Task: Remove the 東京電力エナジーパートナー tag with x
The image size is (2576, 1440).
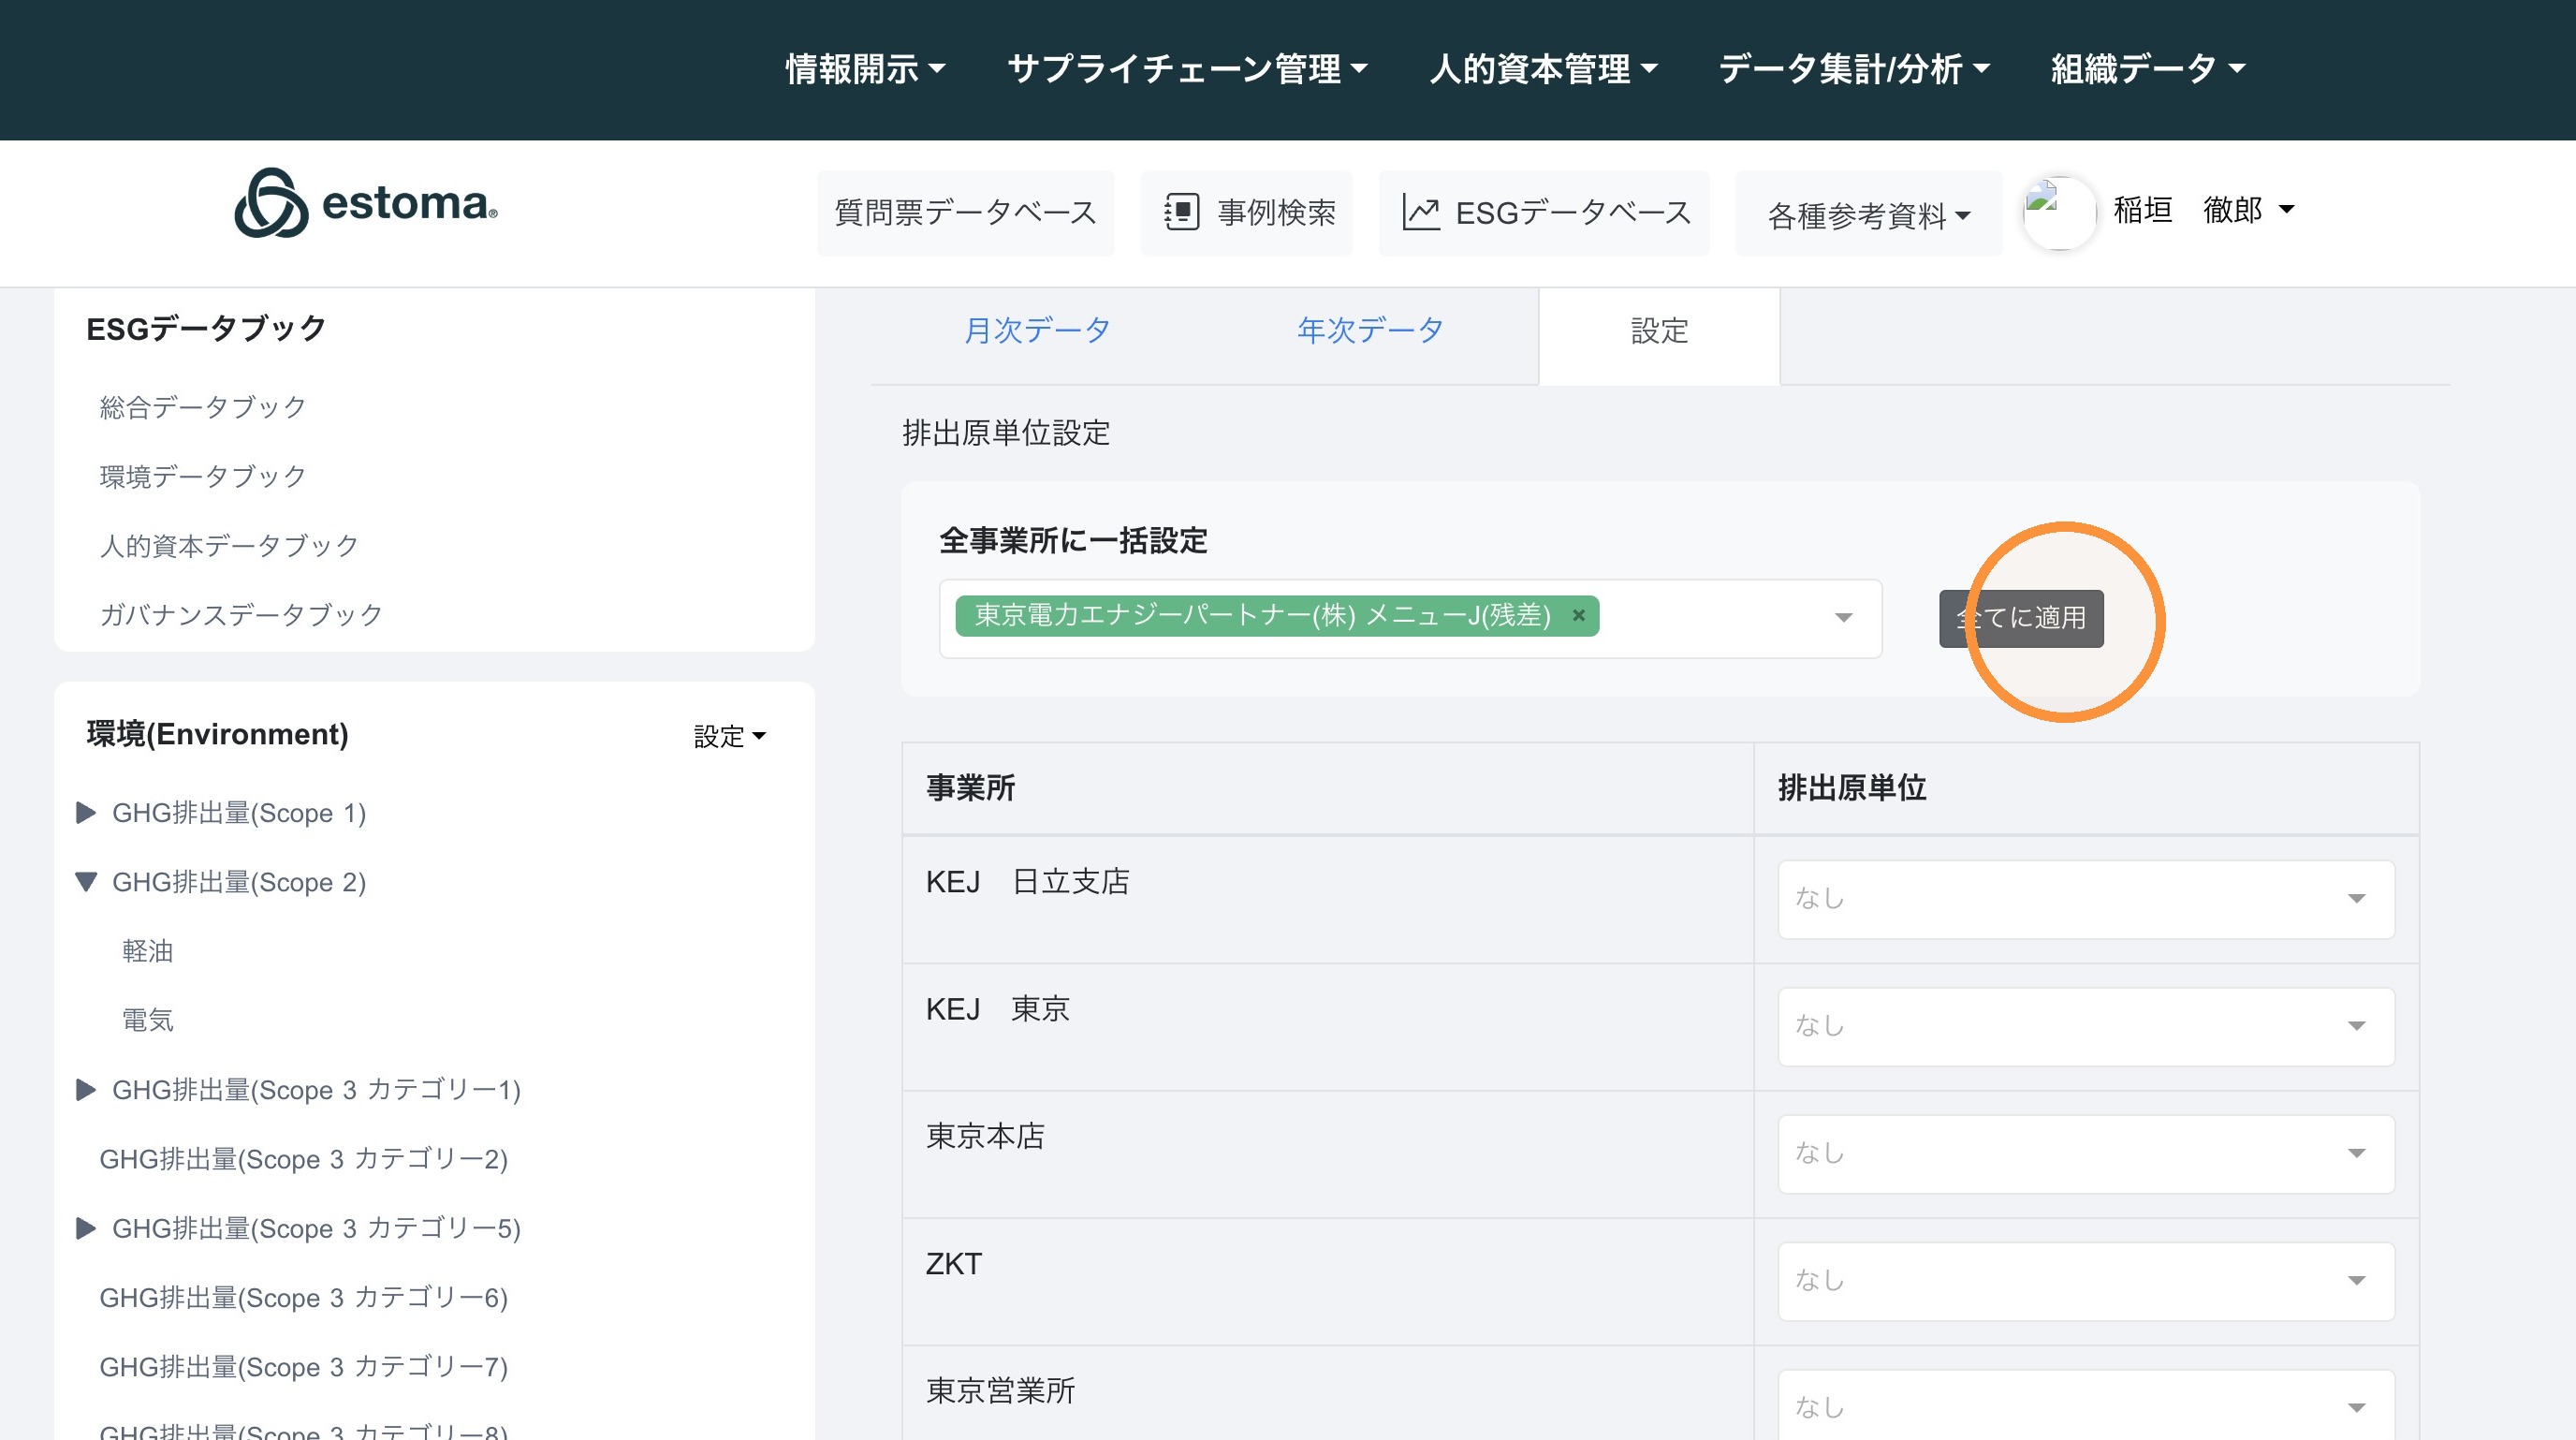Action: [x=1579, y=615]
